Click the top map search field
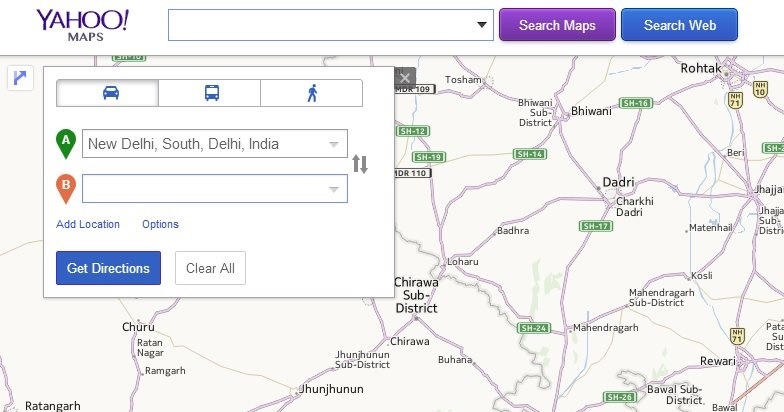The image size is (784, 412). coord(320,25)
